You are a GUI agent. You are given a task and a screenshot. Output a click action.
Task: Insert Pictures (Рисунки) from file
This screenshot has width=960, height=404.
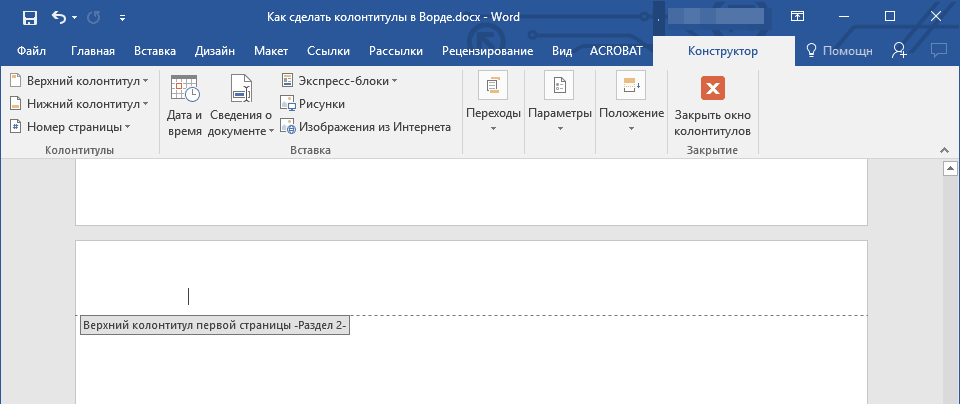(313, 103)
